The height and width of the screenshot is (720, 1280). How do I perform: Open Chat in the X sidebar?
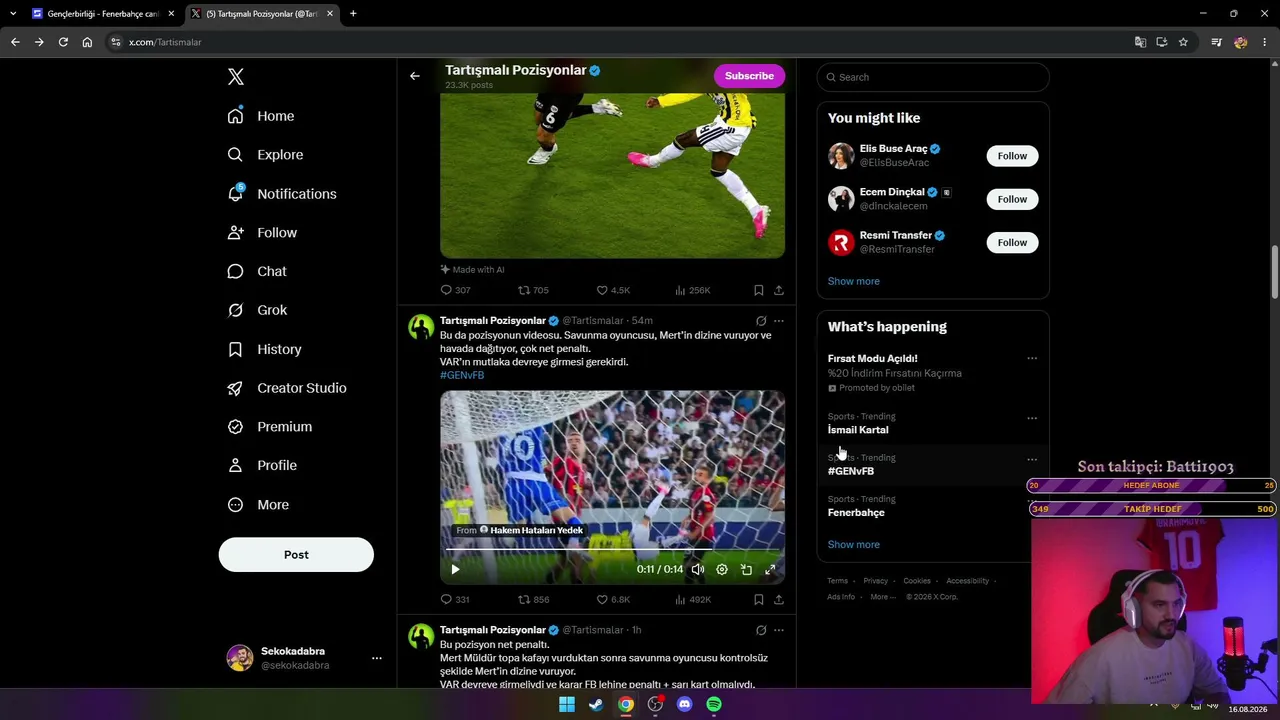pos(257,271)
